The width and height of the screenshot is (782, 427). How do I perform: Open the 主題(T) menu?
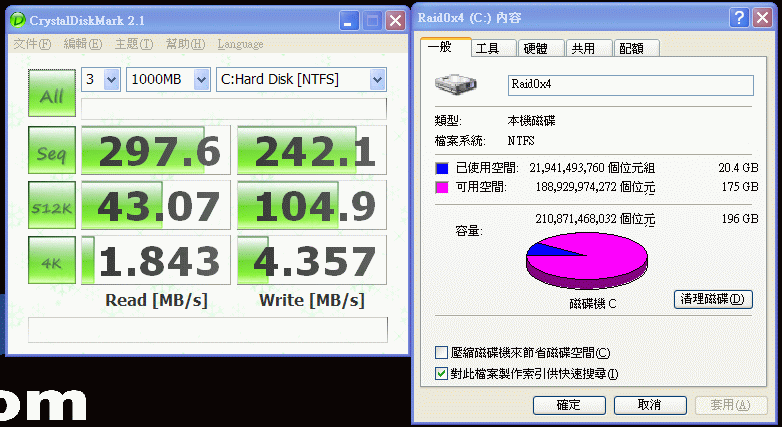(134, 44)
